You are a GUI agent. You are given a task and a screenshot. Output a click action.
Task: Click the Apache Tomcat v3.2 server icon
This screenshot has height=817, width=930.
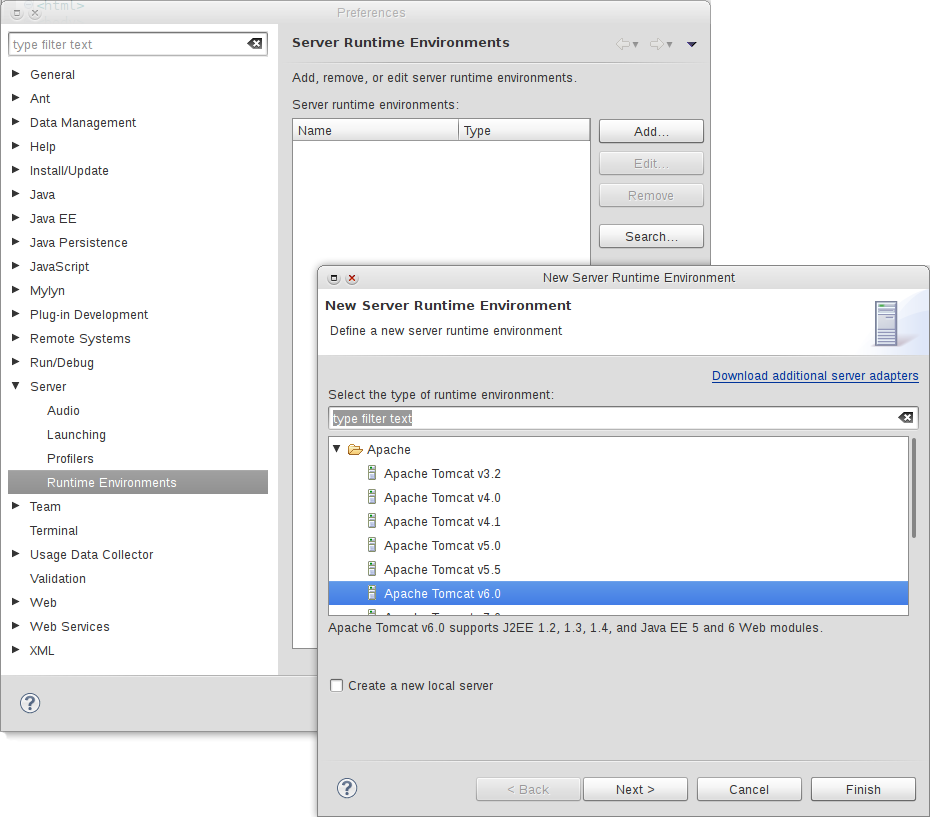click(372, 473)
